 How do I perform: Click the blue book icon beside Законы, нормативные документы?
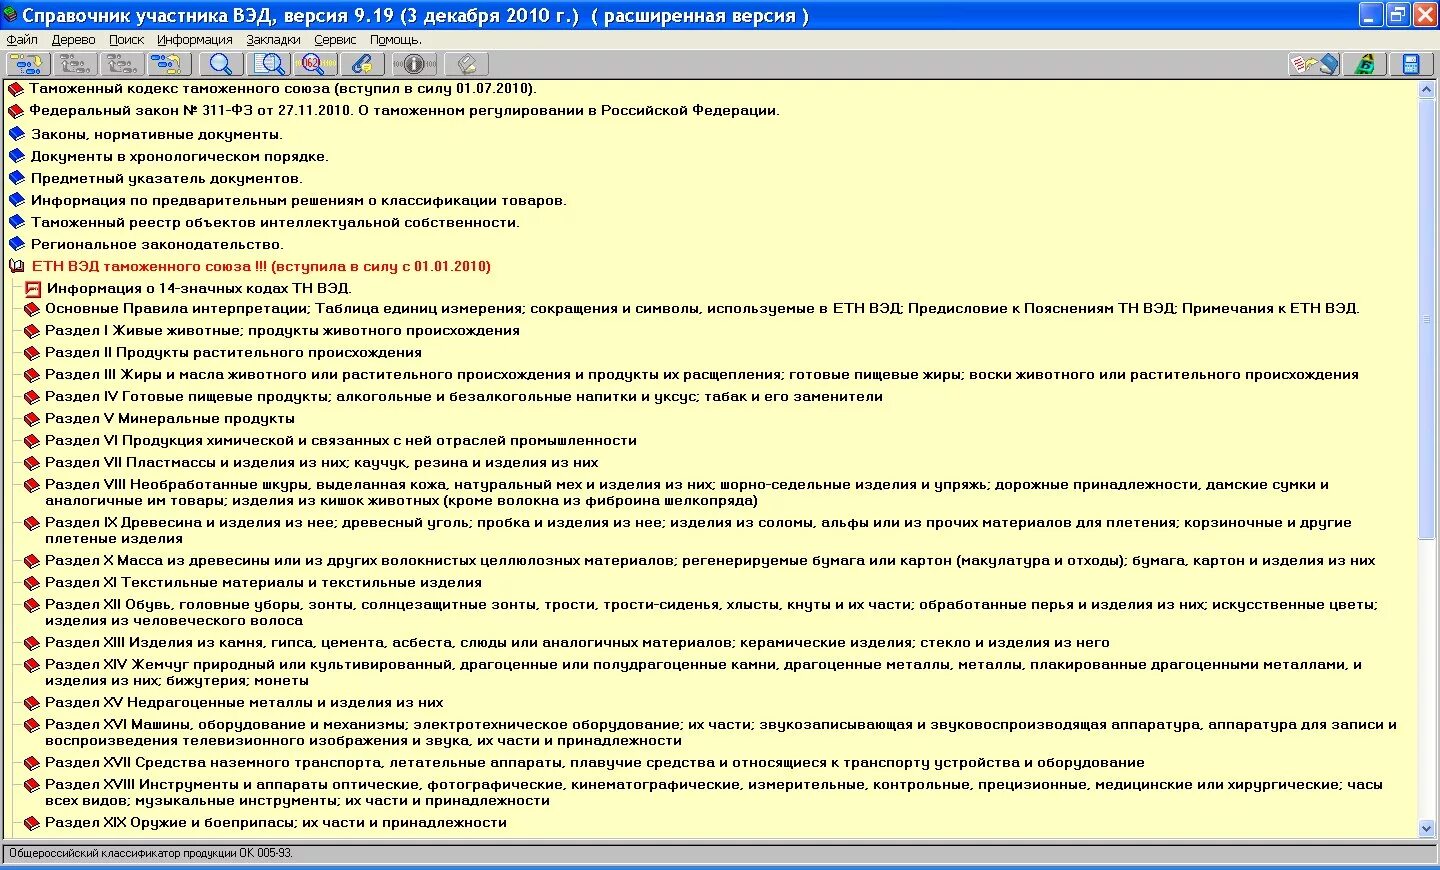[x=16, y=134]
